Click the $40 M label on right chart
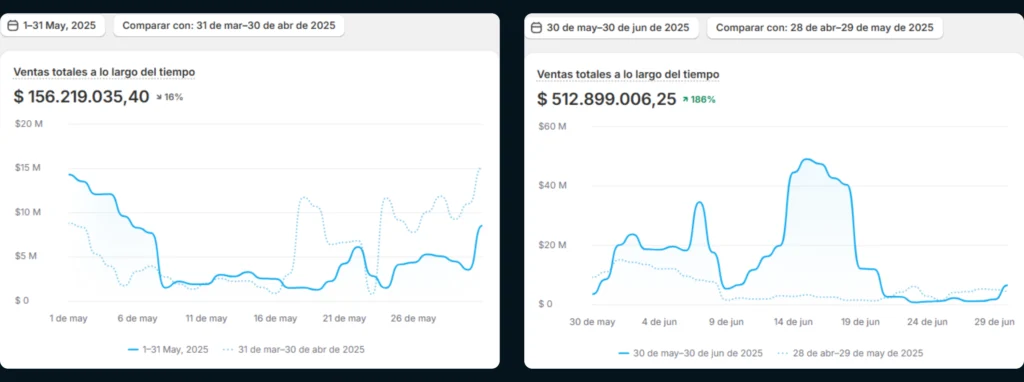 (552, 185)
